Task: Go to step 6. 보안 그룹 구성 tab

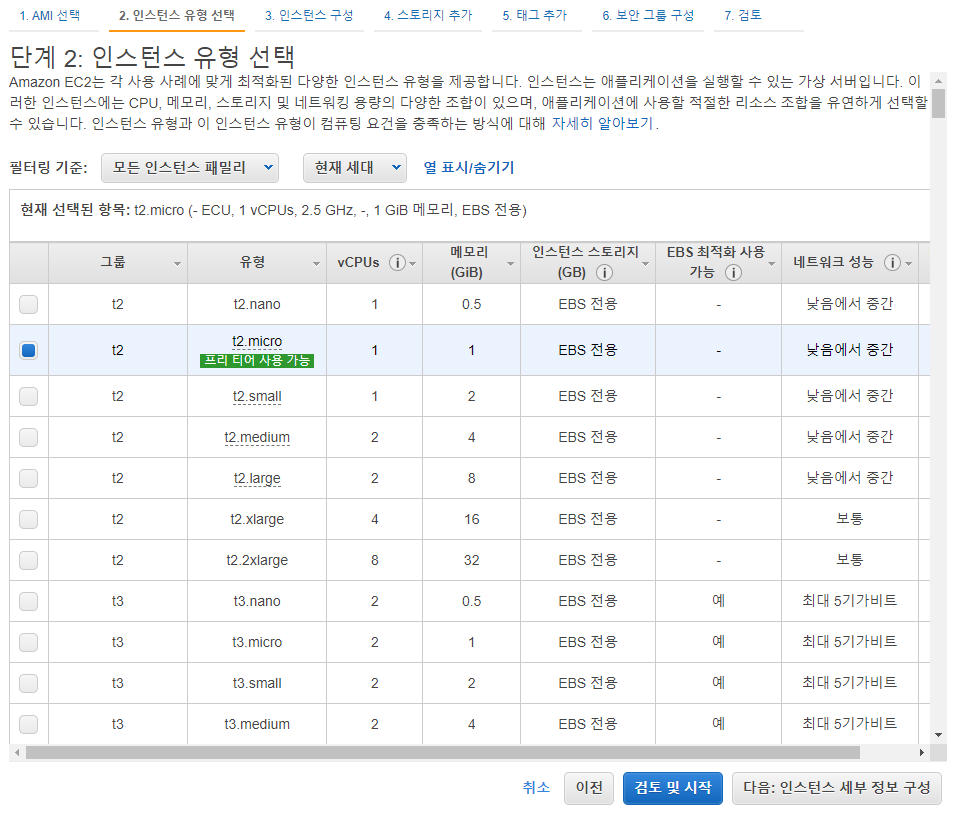Action: 648,15
